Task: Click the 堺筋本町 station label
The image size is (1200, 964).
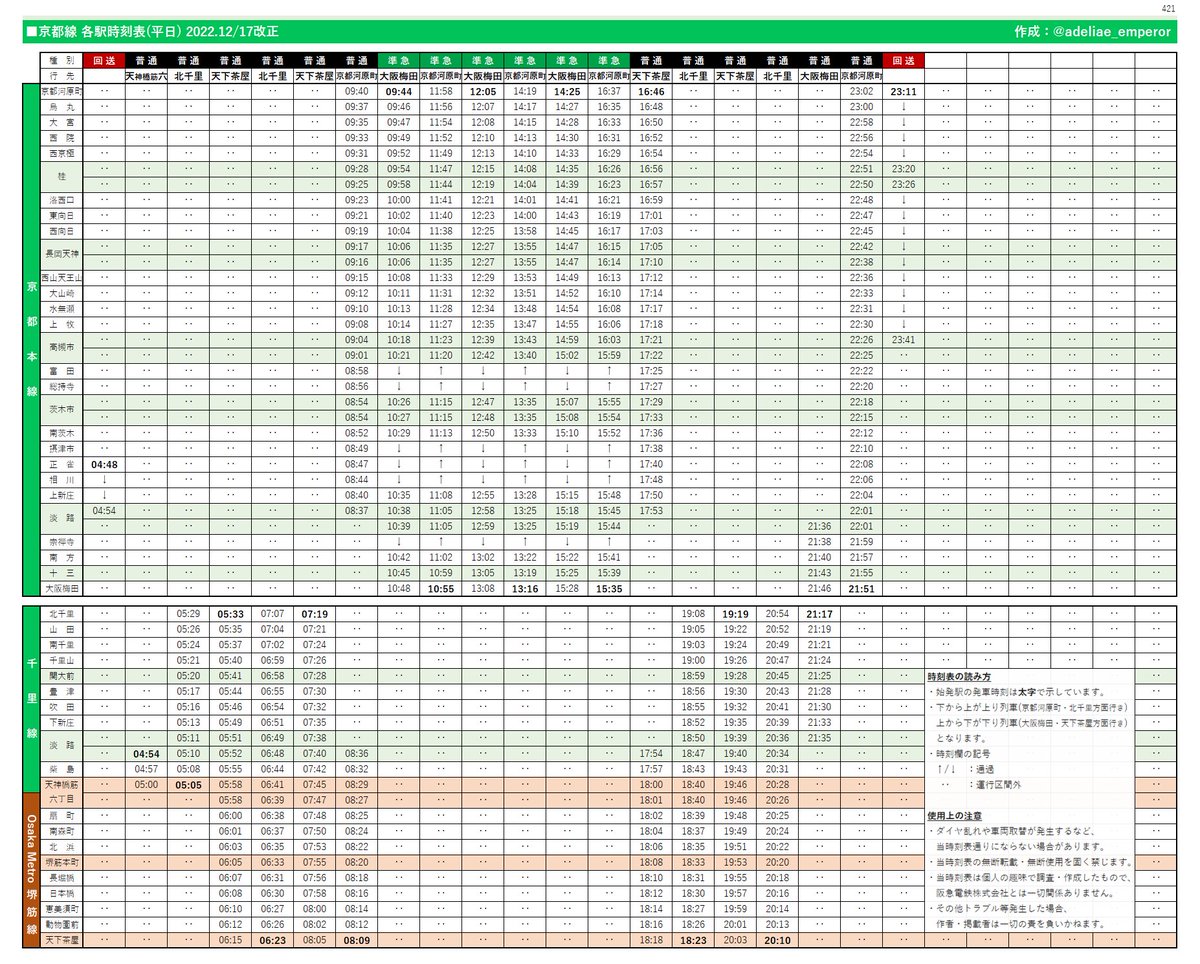Action: pyautogui.click(x=61, y=862)
